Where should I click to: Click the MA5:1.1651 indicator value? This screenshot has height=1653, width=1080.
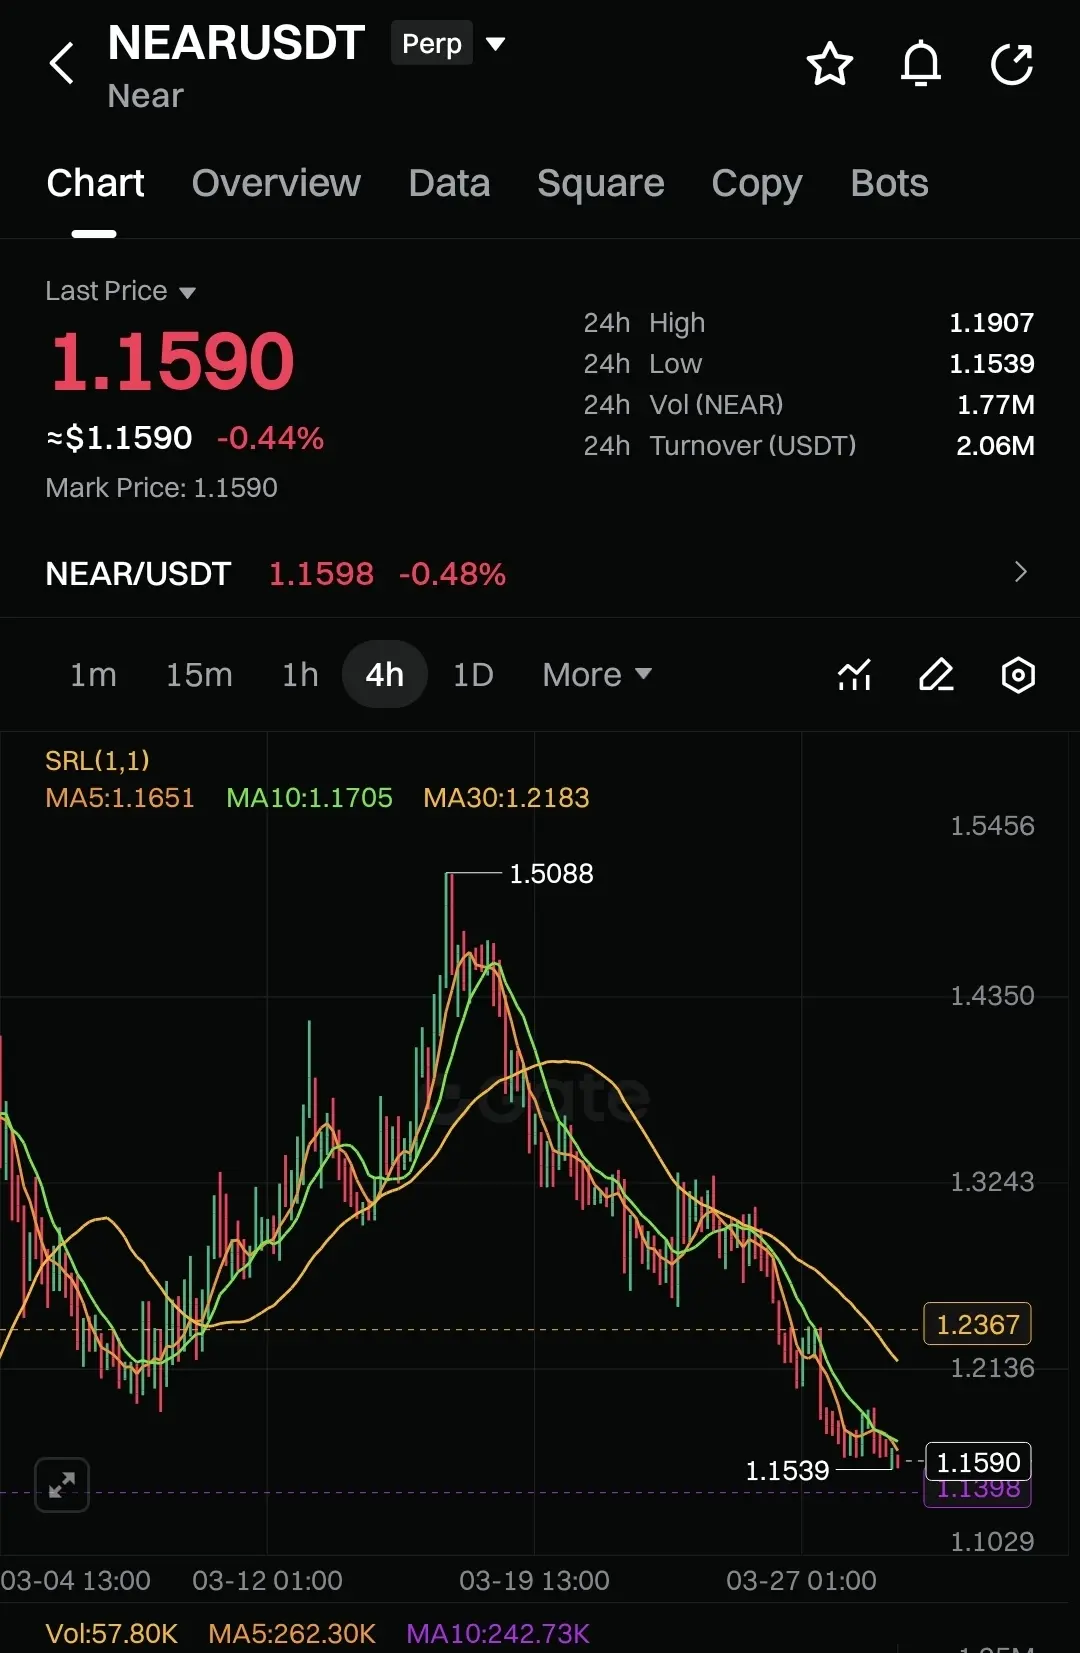(120, 798)
